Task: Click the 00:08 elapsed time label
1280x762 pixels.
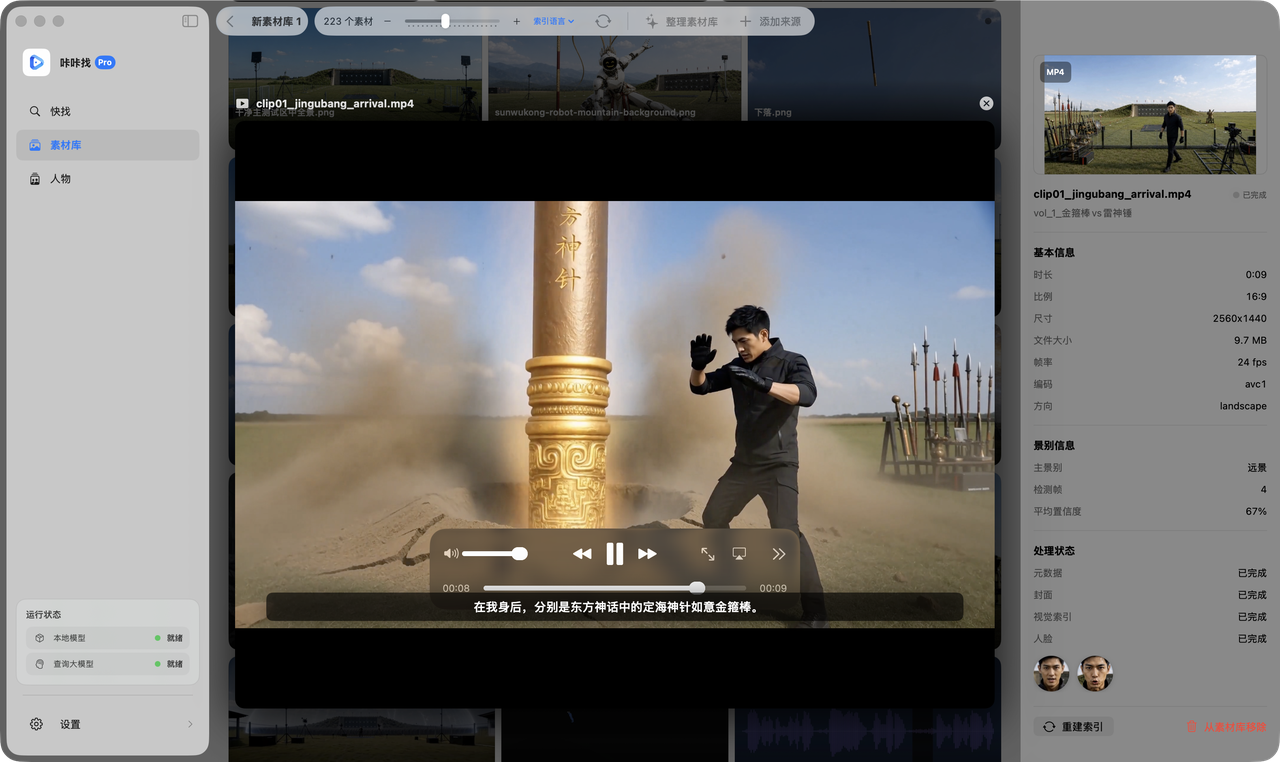Action: pyautogui.click(x=456, y=588)
